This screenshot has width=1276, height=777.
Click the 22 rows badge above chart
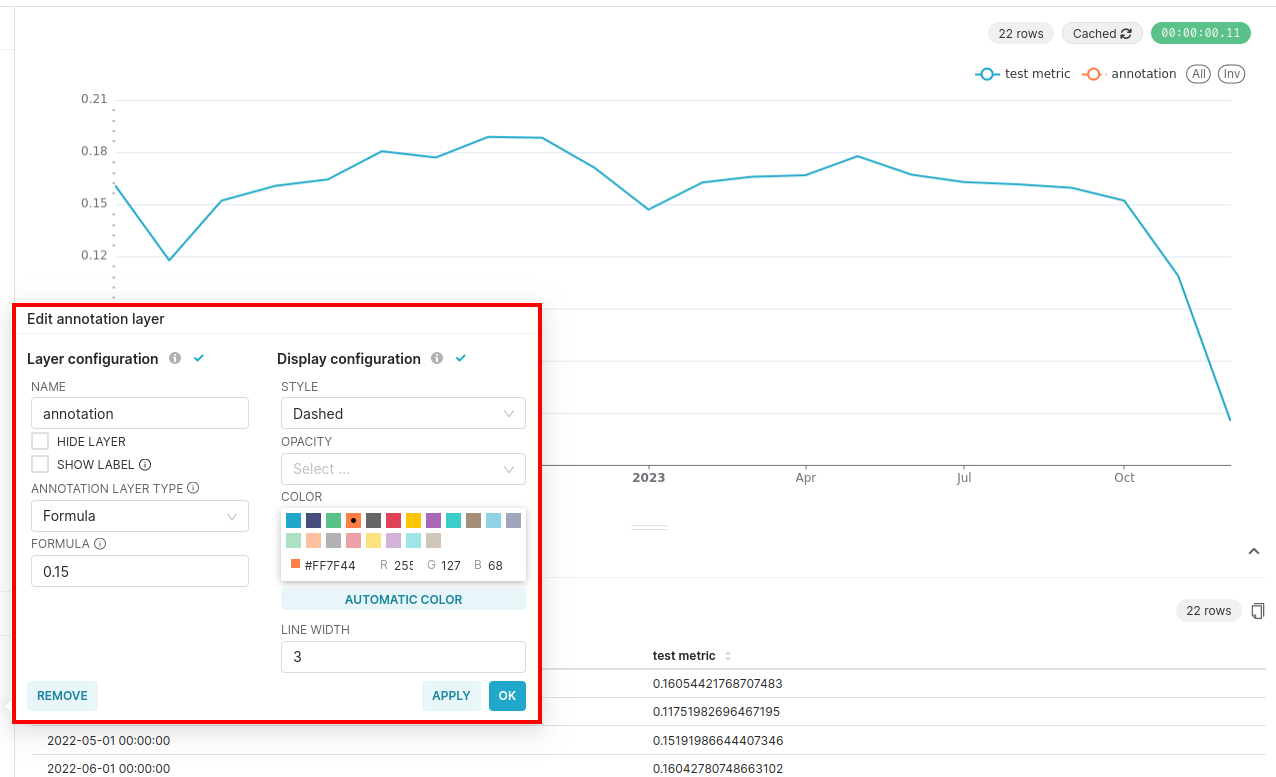click(x=1021, y=34)
